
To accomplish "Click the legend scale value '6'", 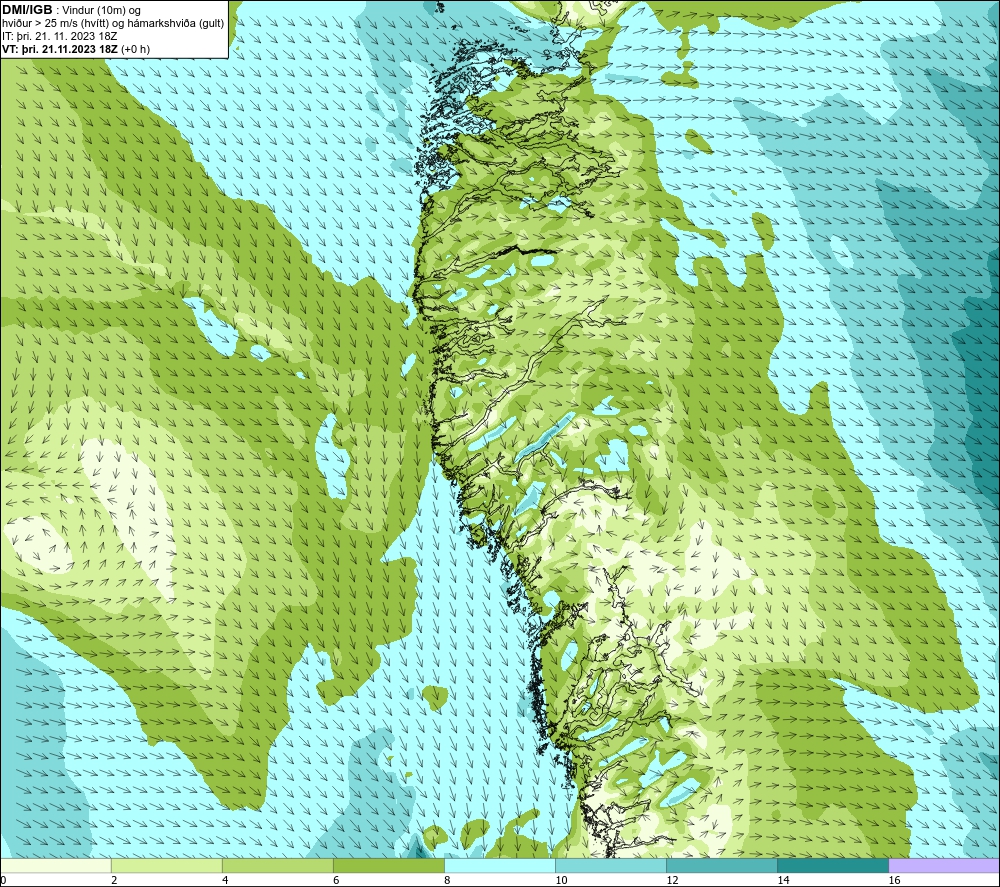I will click(336, 881).
